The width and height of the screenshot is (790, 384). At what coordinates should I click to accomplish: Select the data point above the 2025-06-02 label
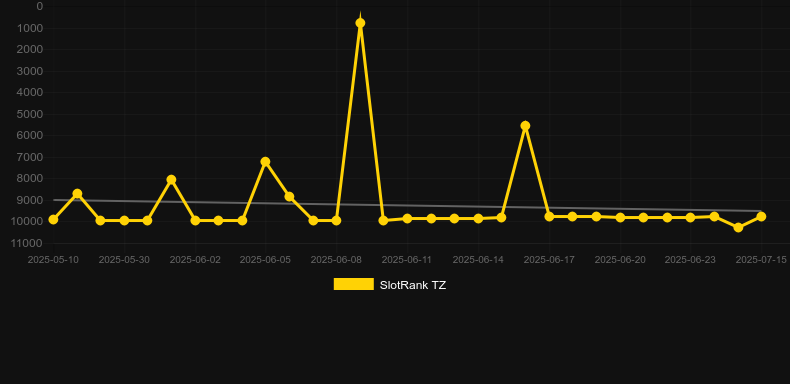pyautogui.click(x=195, y=221)
